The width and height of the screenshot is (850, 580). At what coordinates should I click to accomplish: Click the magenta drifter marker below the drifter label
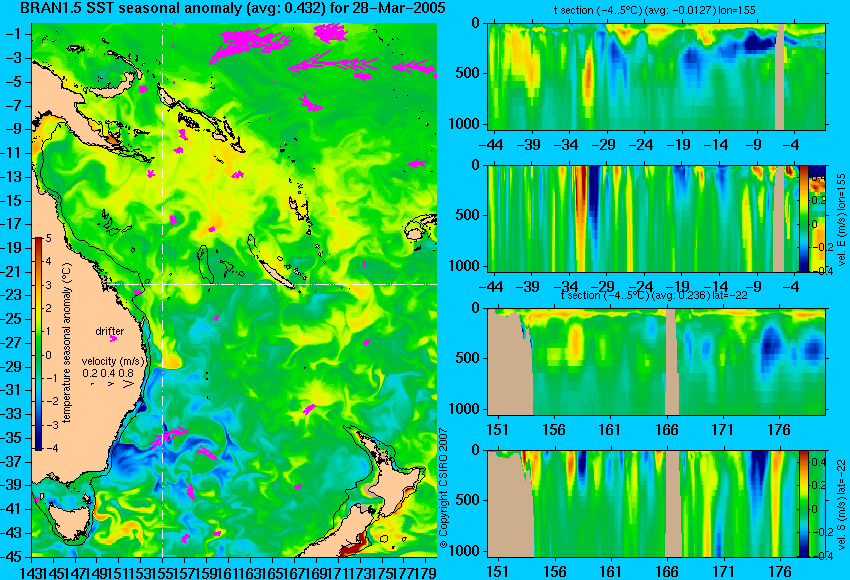(x=113, y=339)
